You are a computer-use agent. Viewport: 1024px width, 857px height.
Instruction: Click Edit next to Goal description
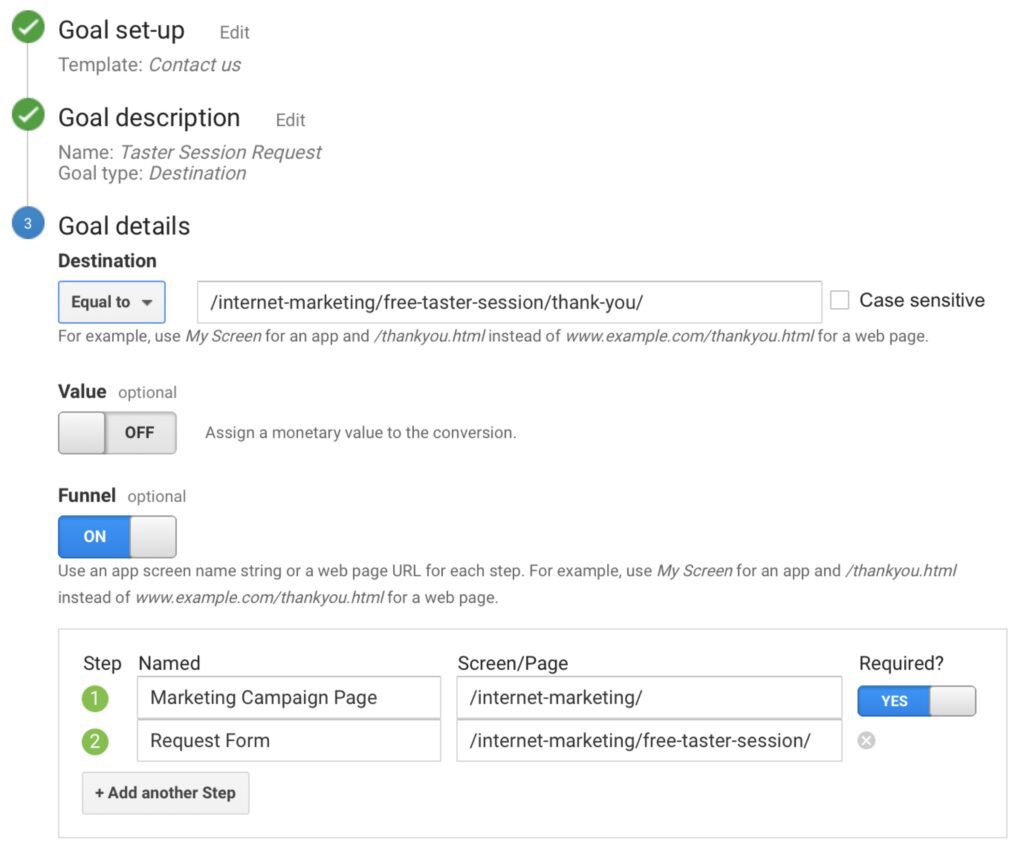pos(290,120)
